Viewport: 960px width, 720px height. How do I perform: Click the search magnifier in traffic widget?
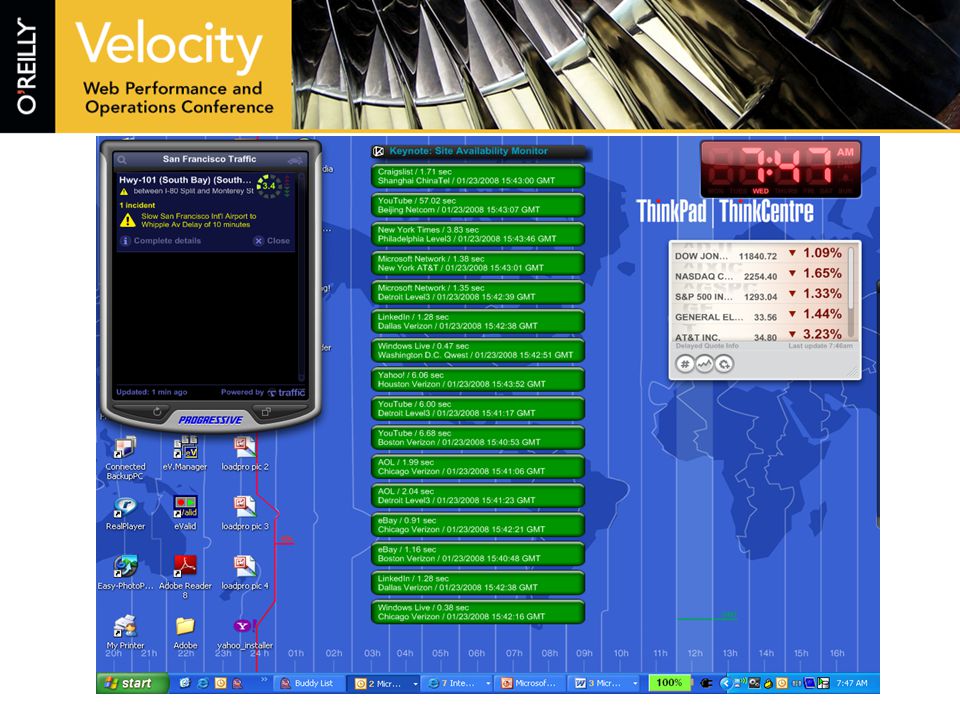[122, 160]
